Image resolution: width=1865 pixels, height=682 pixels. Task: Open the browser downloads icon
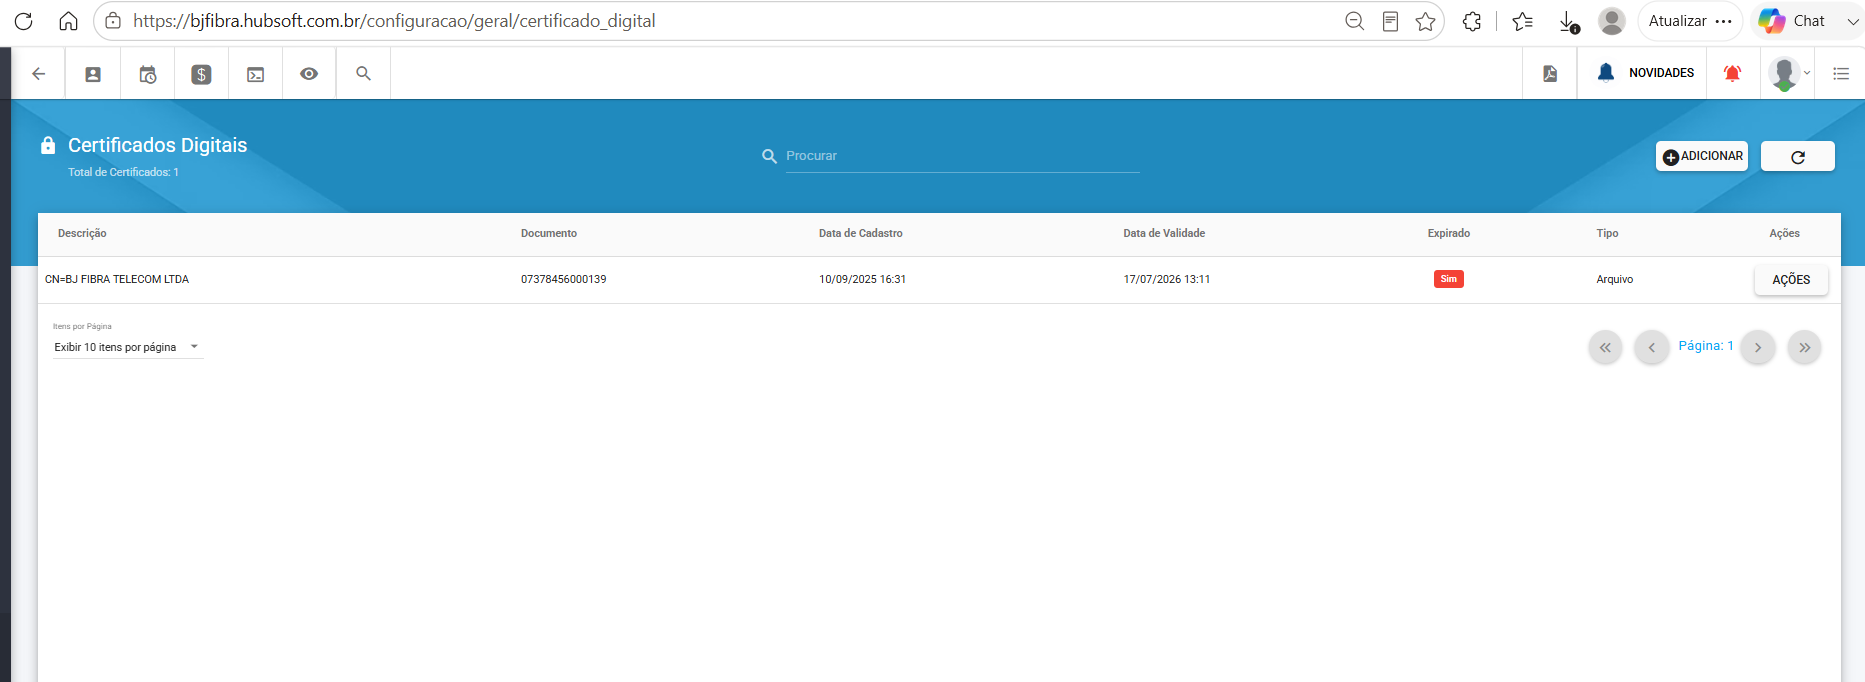click(x=1569, y=21)
